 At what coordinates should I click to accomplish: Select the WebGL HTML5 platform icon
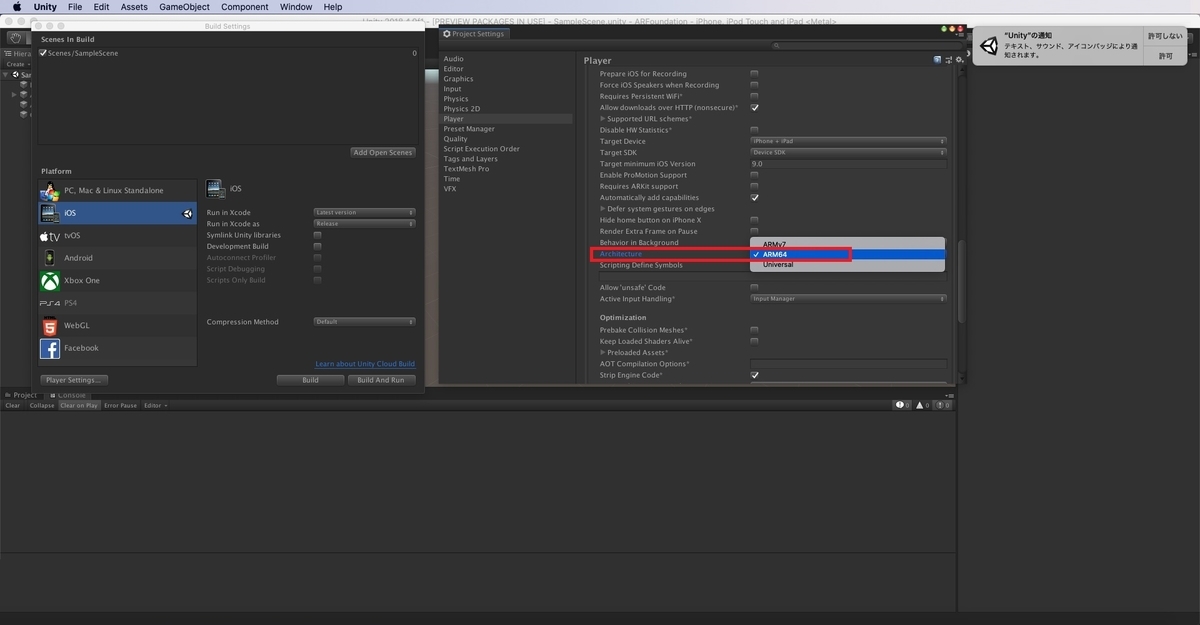point(50,326)
